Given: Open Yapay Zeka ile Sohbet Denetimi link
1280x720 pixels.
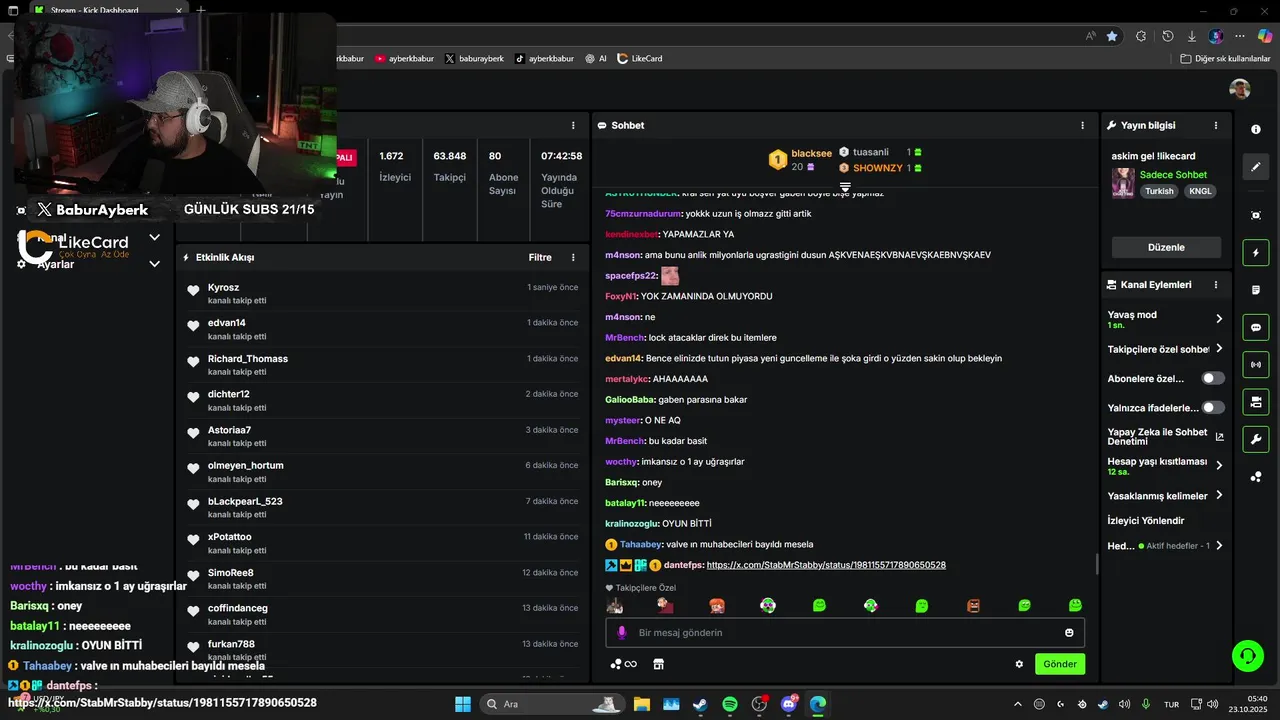Looking at the screenshot, I should pyautogui.click(x=1165, y=436).
